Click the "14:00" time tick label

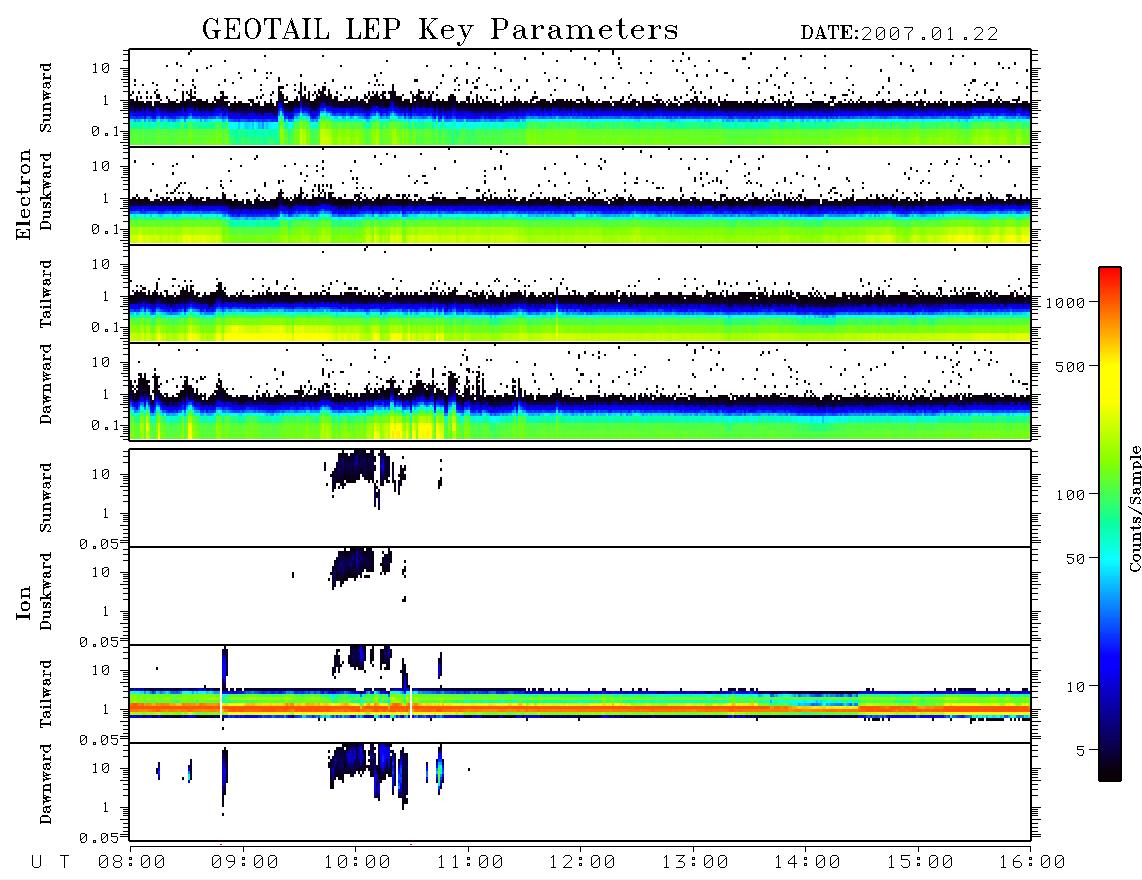point(807,863)
